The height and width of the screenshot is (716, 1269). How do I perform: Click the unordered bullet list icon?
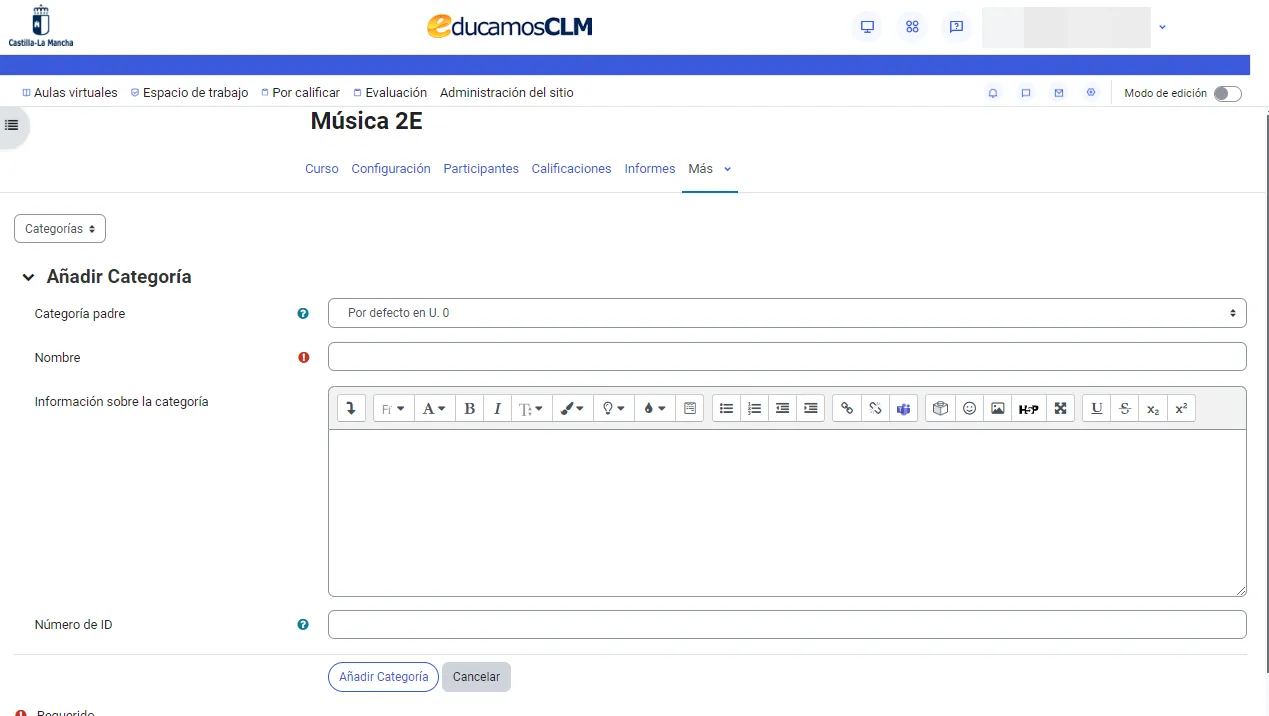(x=727, y=408)
